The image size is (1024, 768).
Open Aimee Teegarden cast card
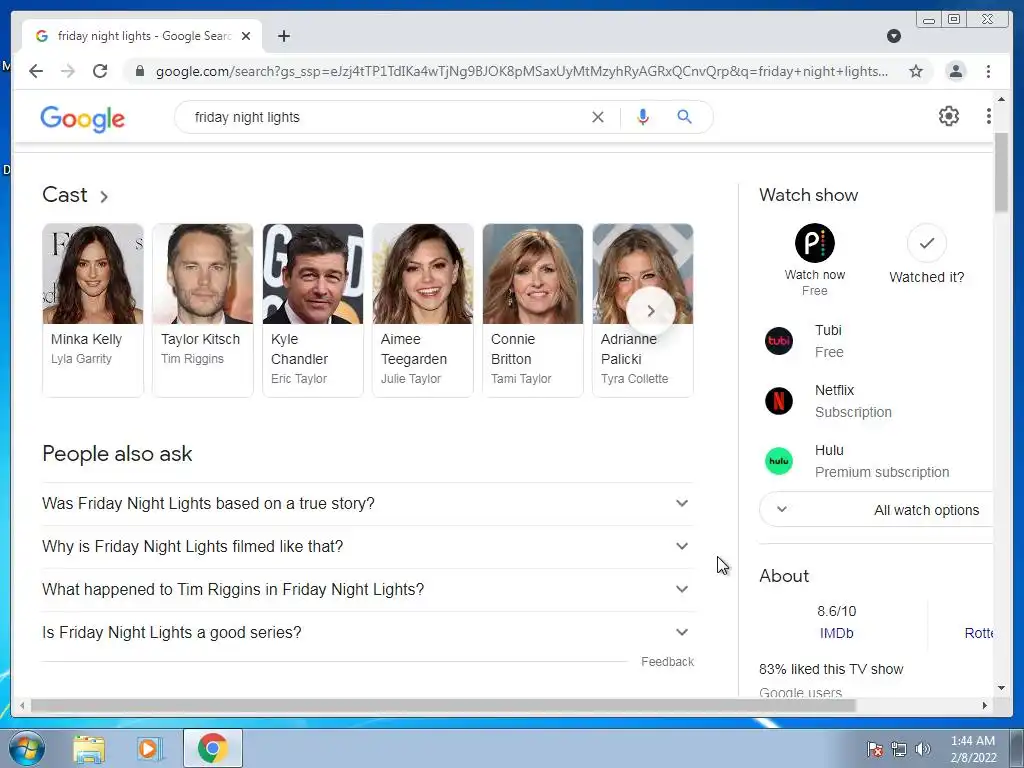coord(423,310)
